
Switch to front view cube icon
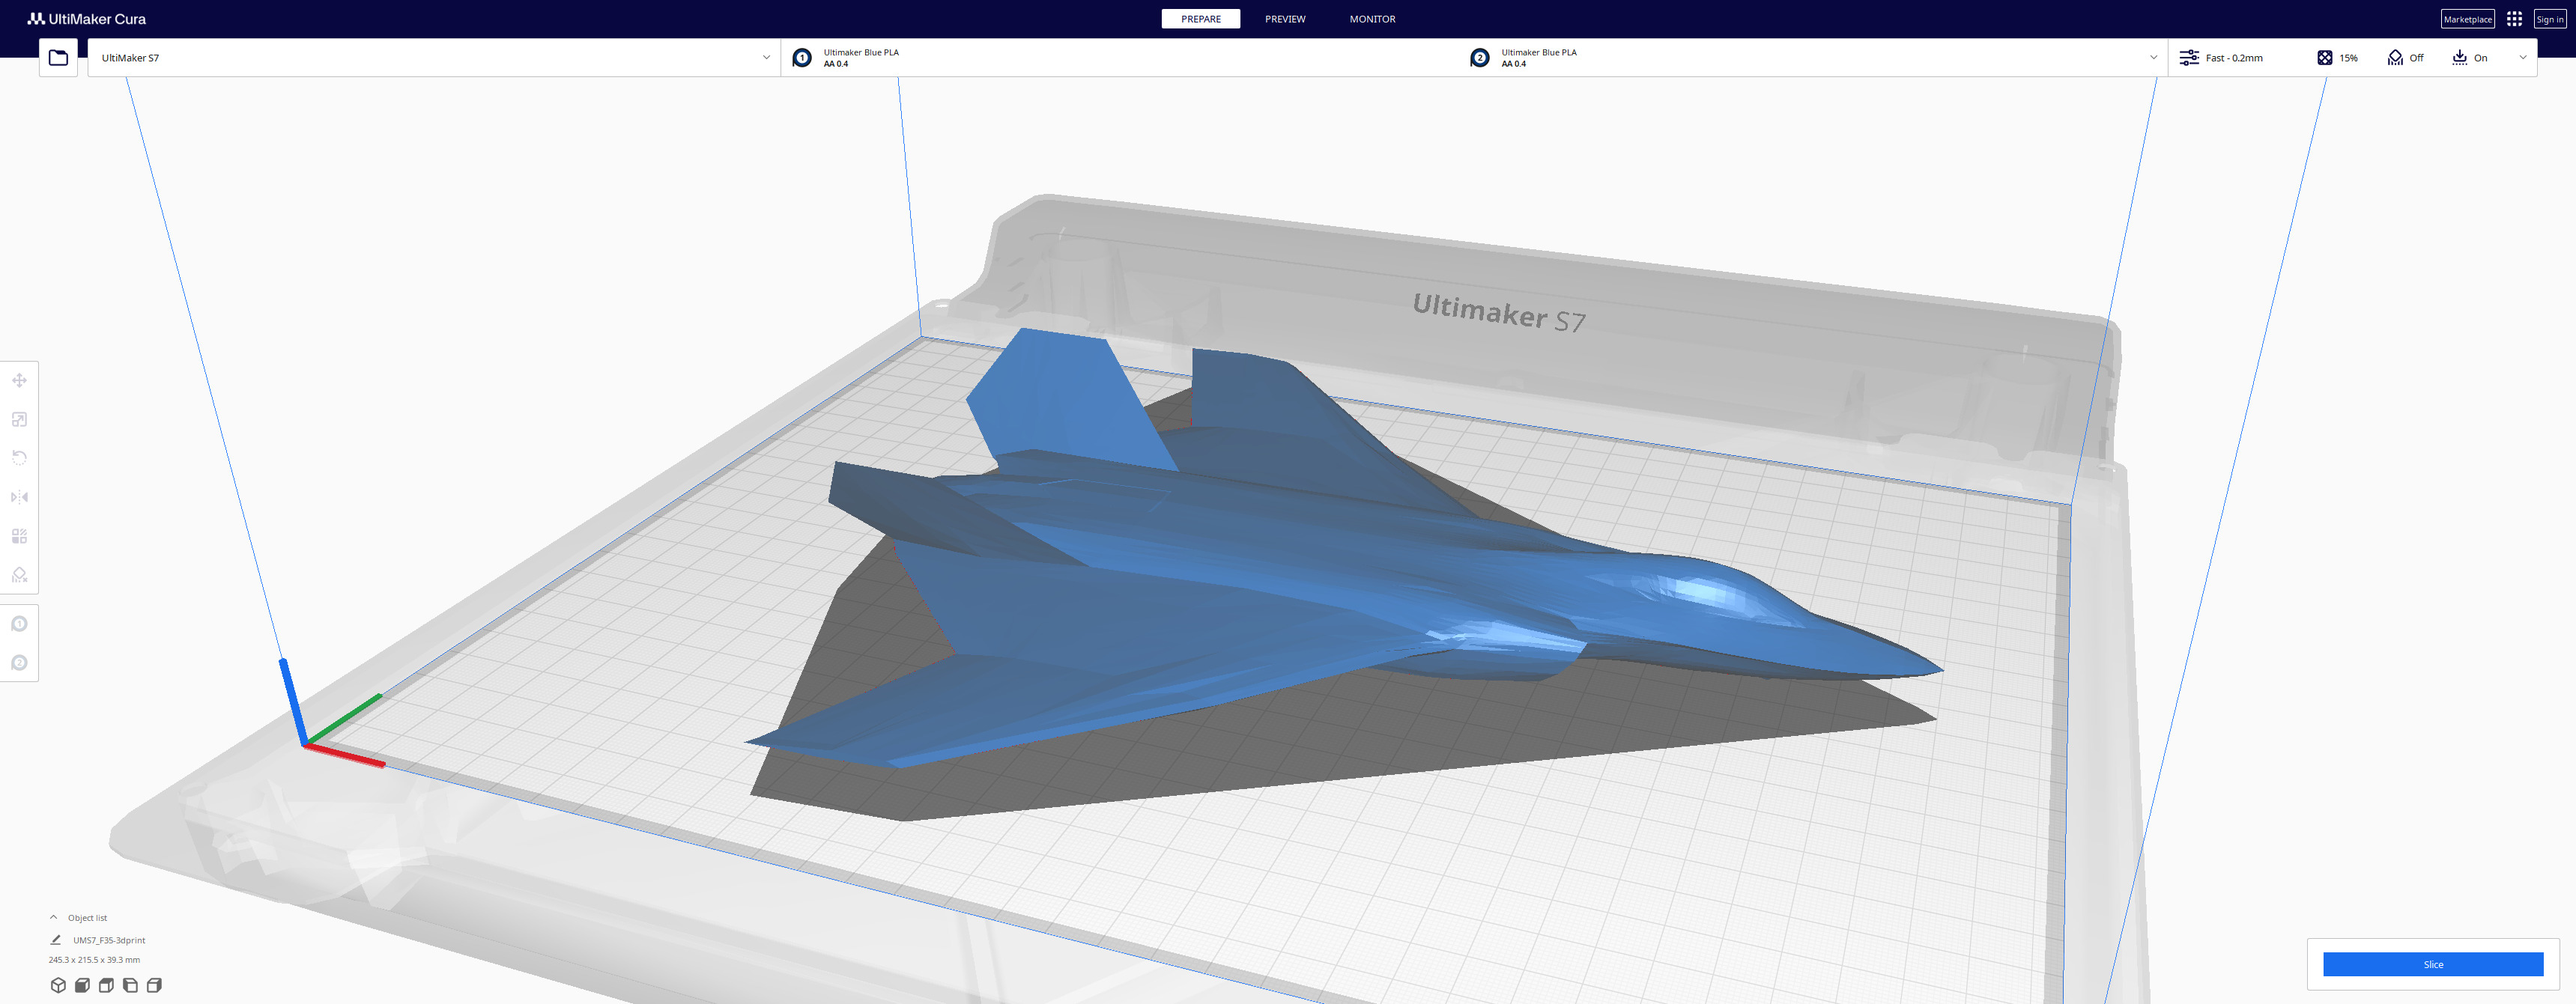82,985
